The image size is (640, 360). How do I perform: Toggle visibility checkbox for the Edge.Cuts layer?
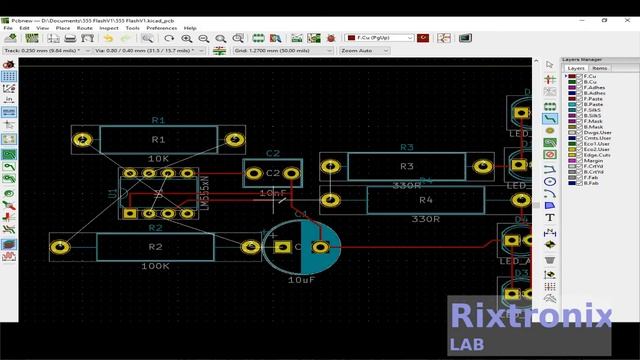coord(579,155)
